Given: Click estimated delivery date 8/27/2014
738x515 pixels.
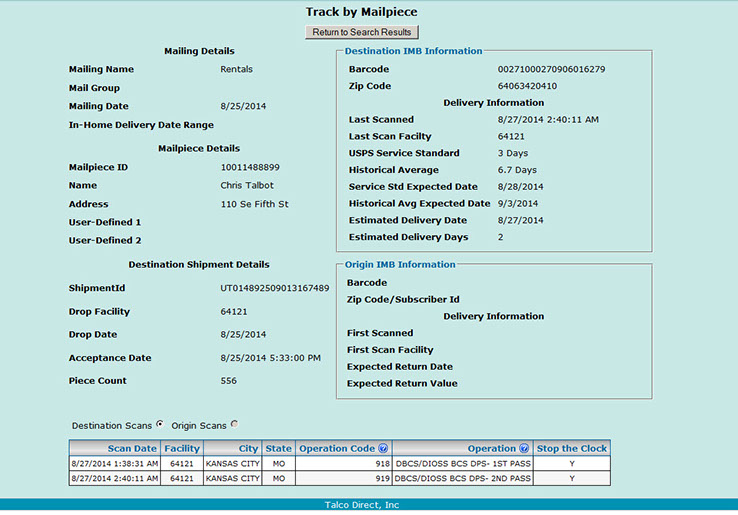Looking at the screenshot, I should point(520,220).
